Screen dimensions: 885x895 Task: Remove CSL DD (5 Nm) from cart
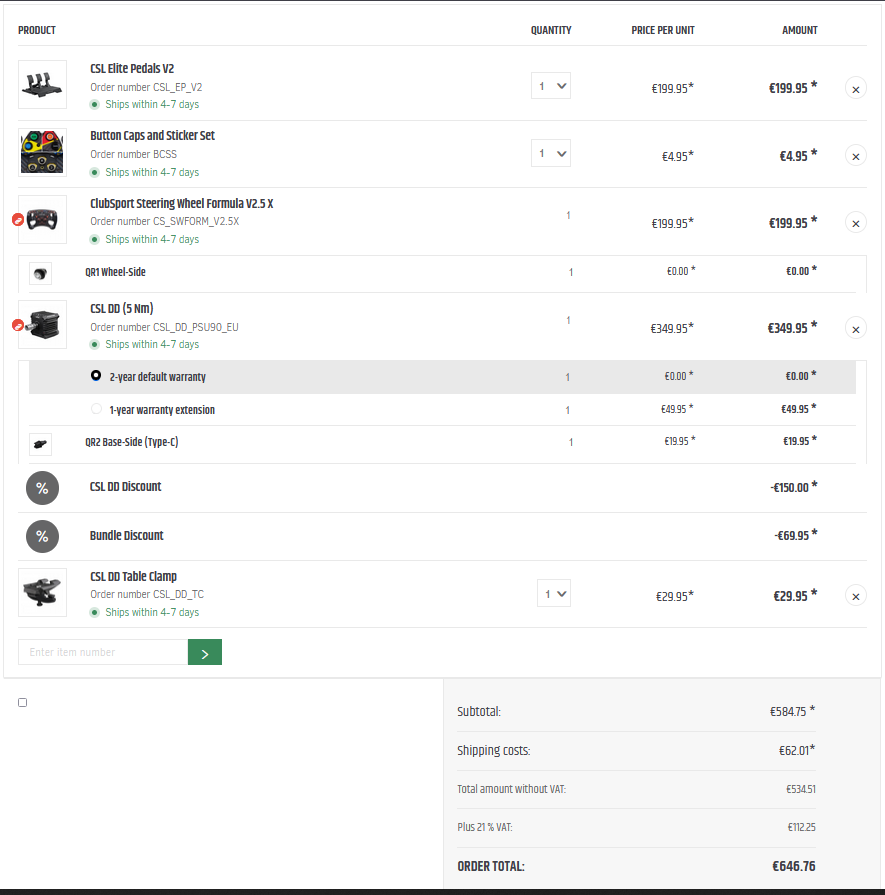point(855,329)
